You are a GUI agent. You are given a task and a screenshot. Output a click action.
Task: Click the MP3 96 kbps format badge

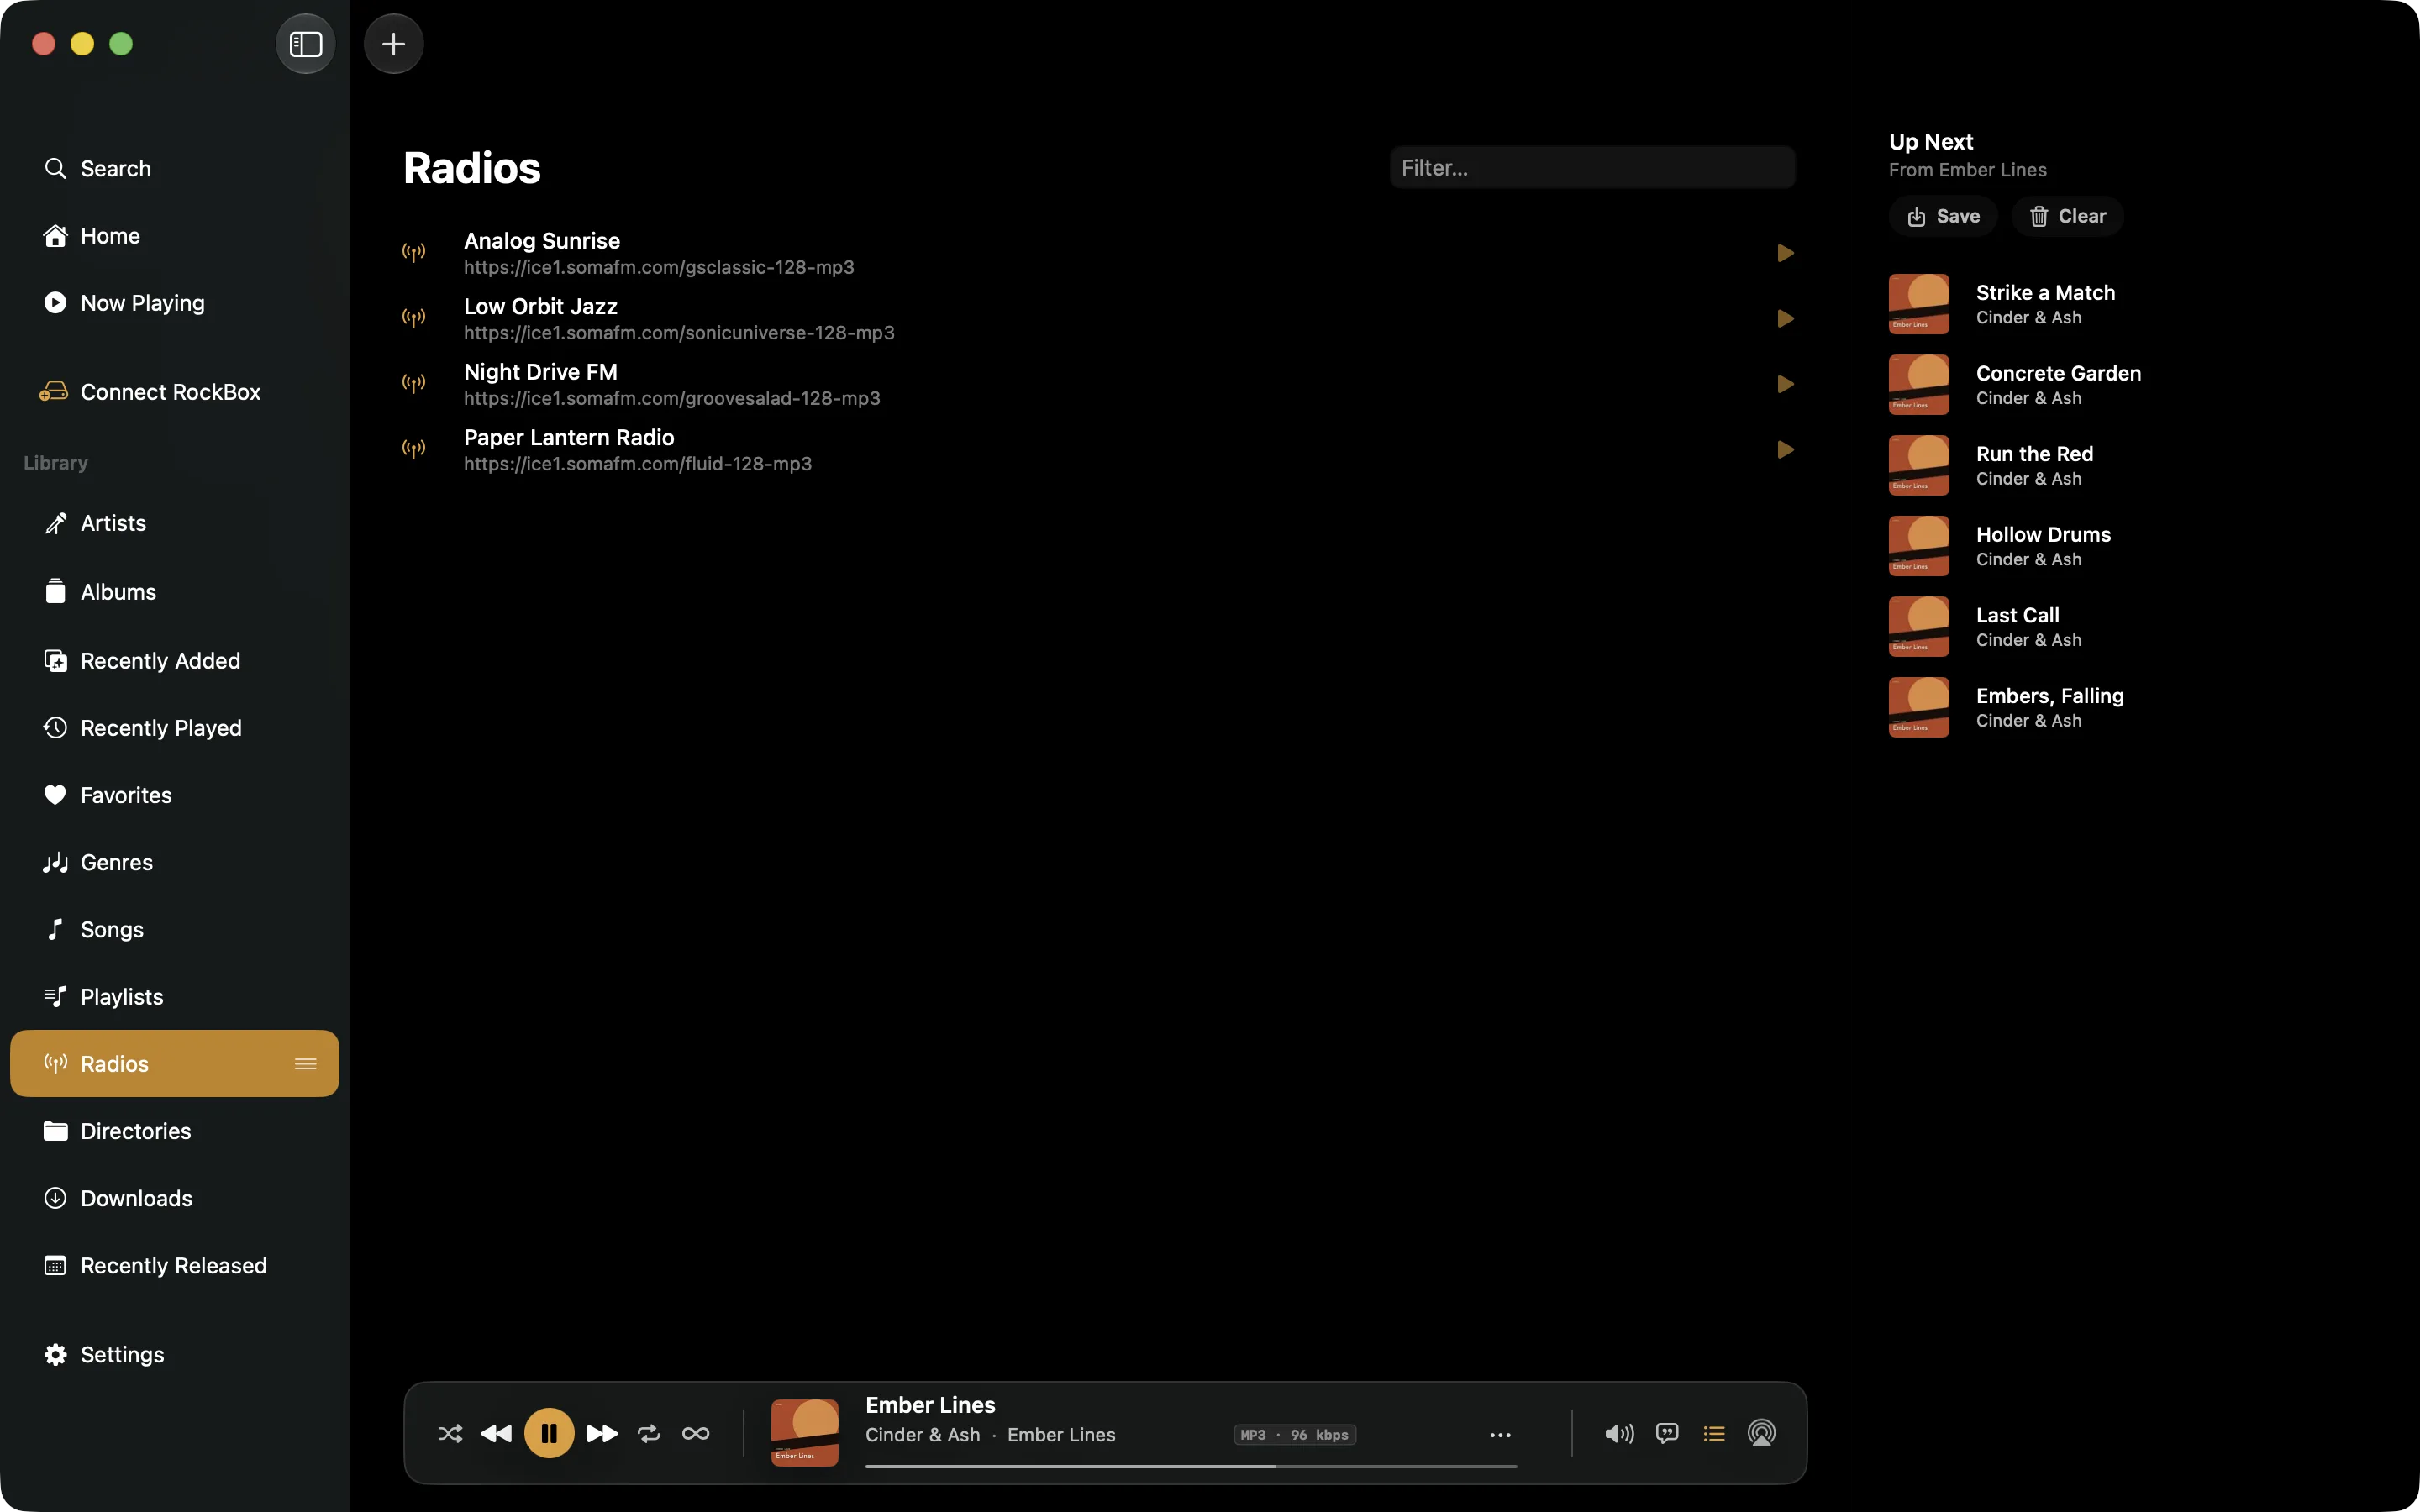point(1294,1435)
